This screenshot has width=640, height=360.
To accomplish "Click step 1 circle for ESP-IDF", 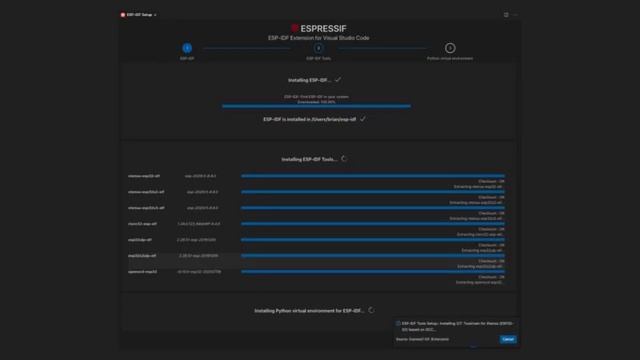I will [x=187, y=48].
